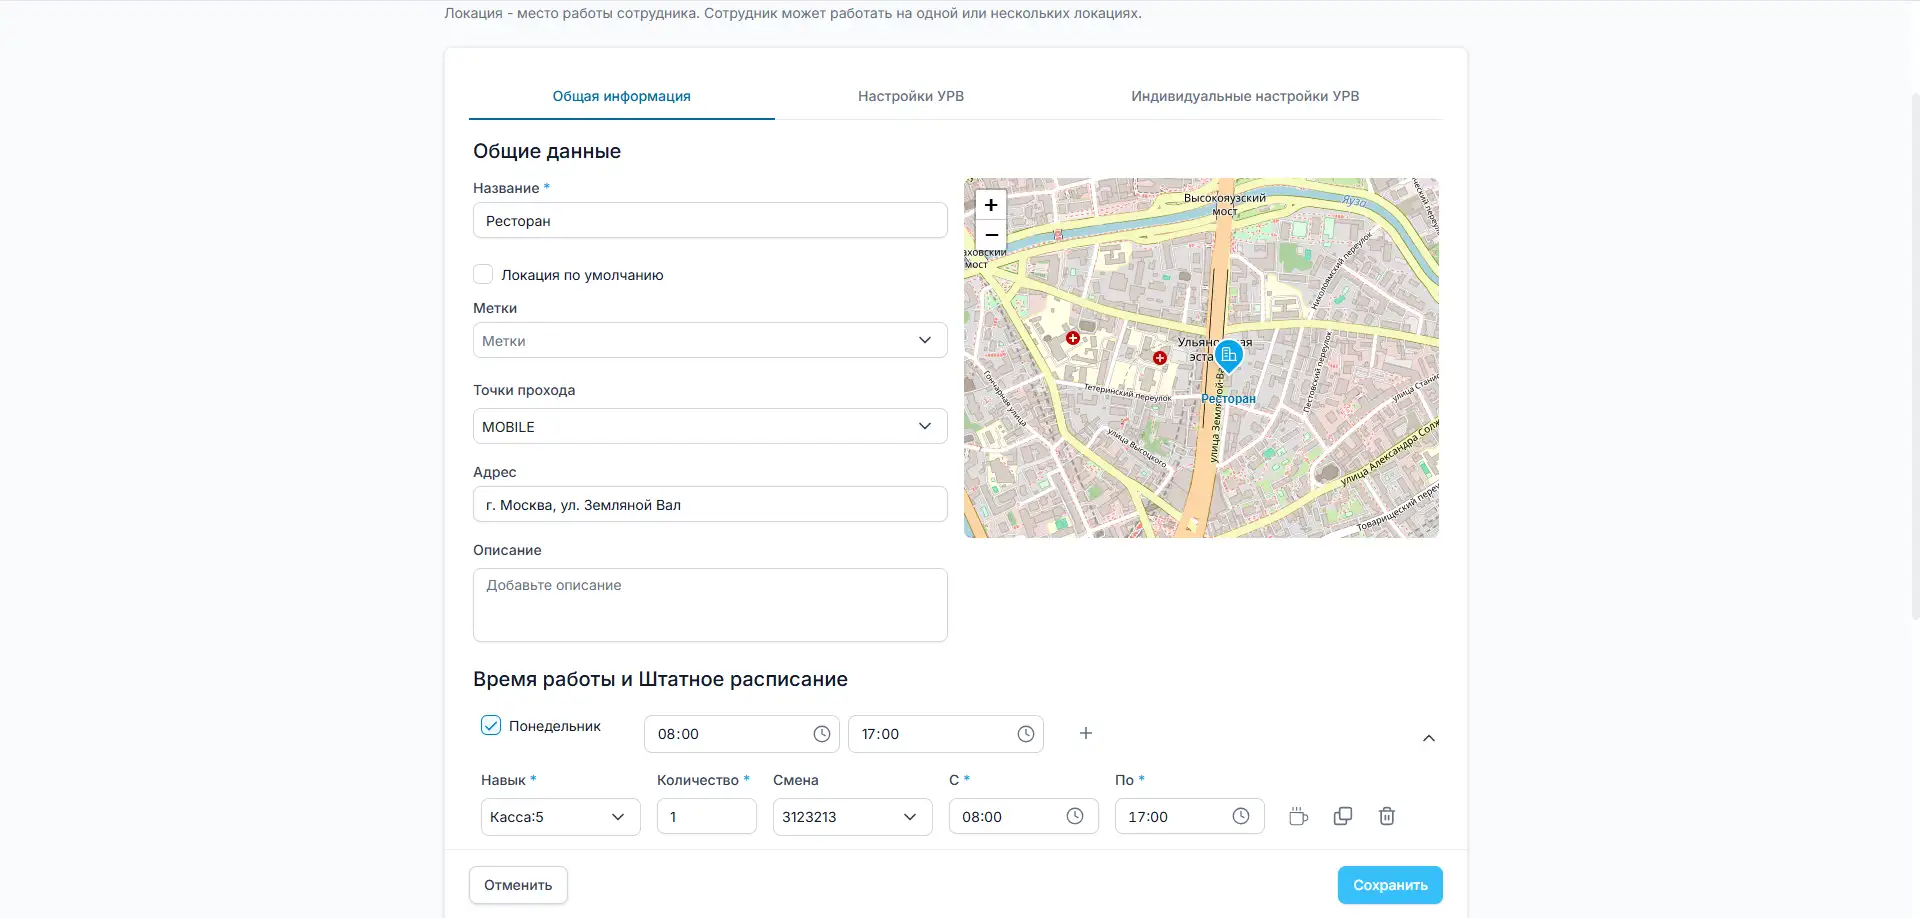Click the Сохранить button
This screenshot has height=918, width=1920.
tap(1390, 885)
